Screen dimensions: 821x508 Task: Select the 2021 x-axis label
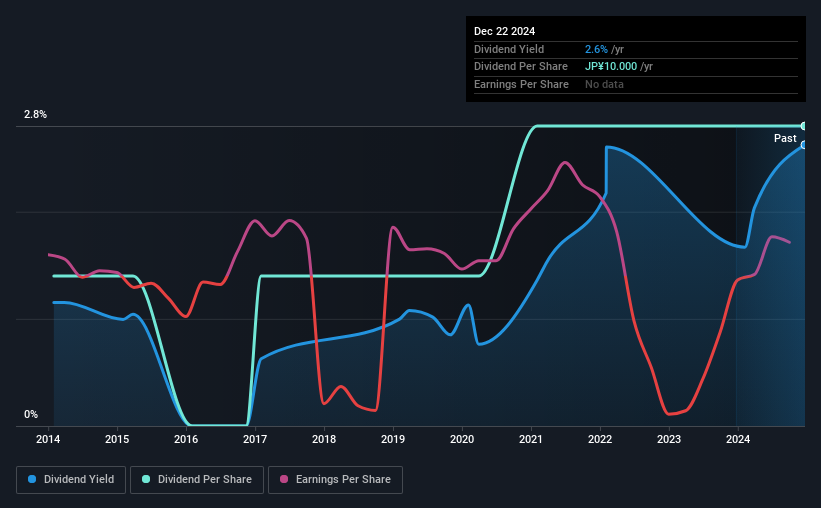pos(531,439)
